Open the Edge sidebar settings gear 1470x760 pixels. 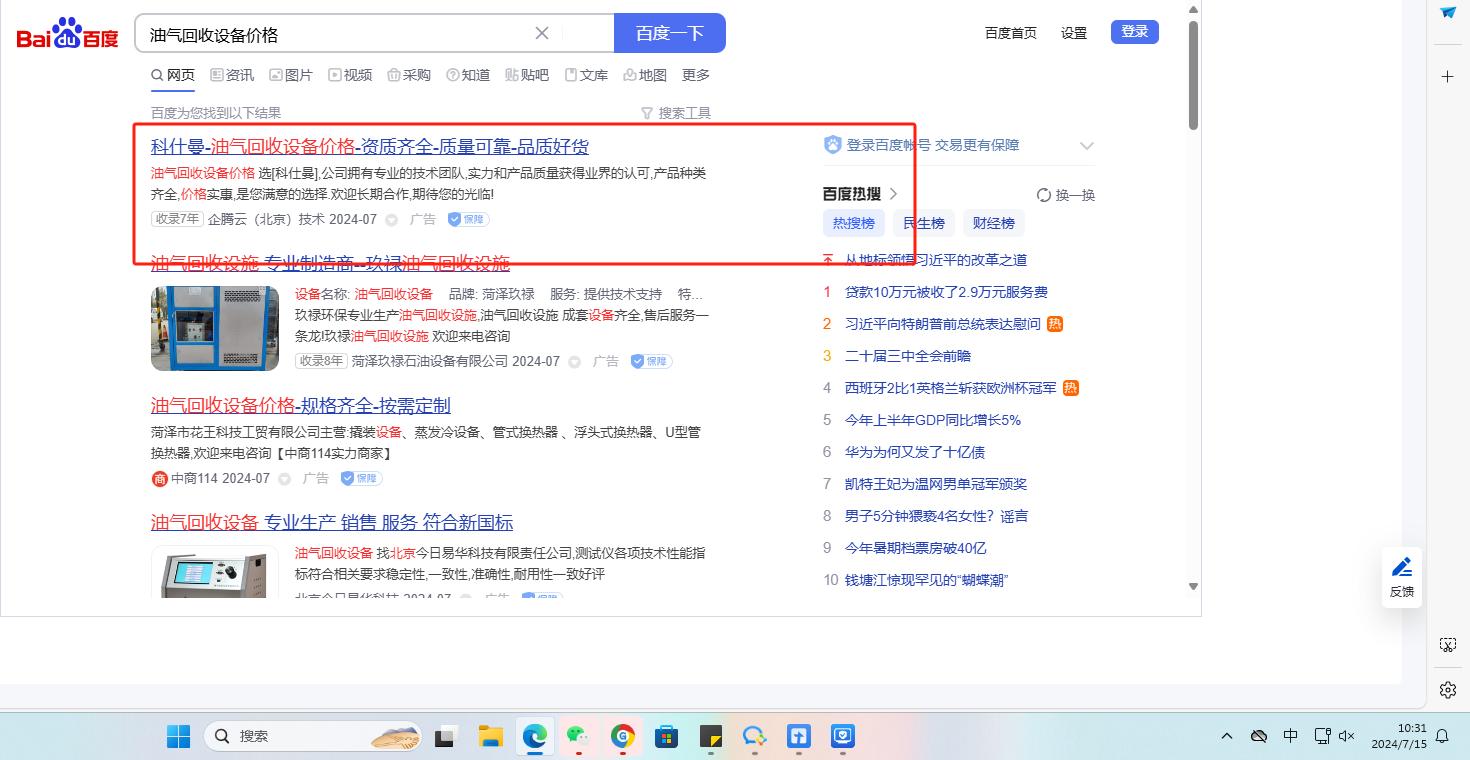(x=1447, y=690)
